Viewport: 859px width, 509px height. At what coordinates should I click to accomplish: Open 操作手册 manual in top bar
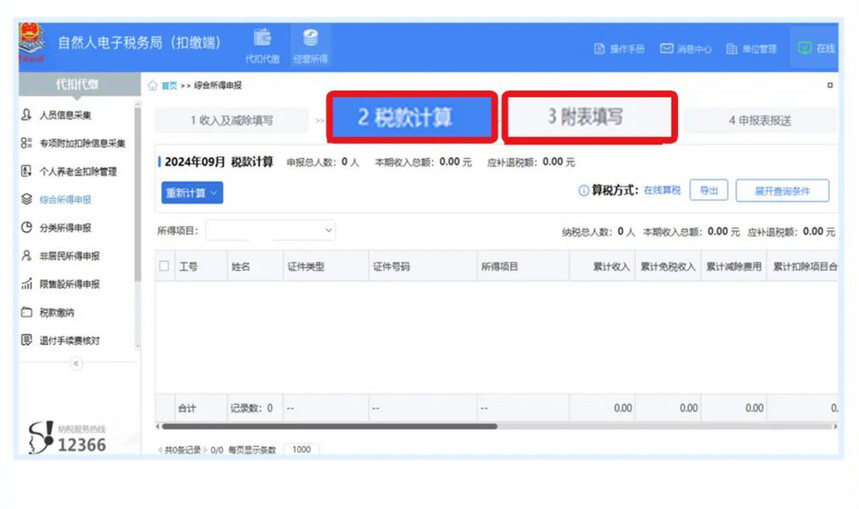click(619, 49)
